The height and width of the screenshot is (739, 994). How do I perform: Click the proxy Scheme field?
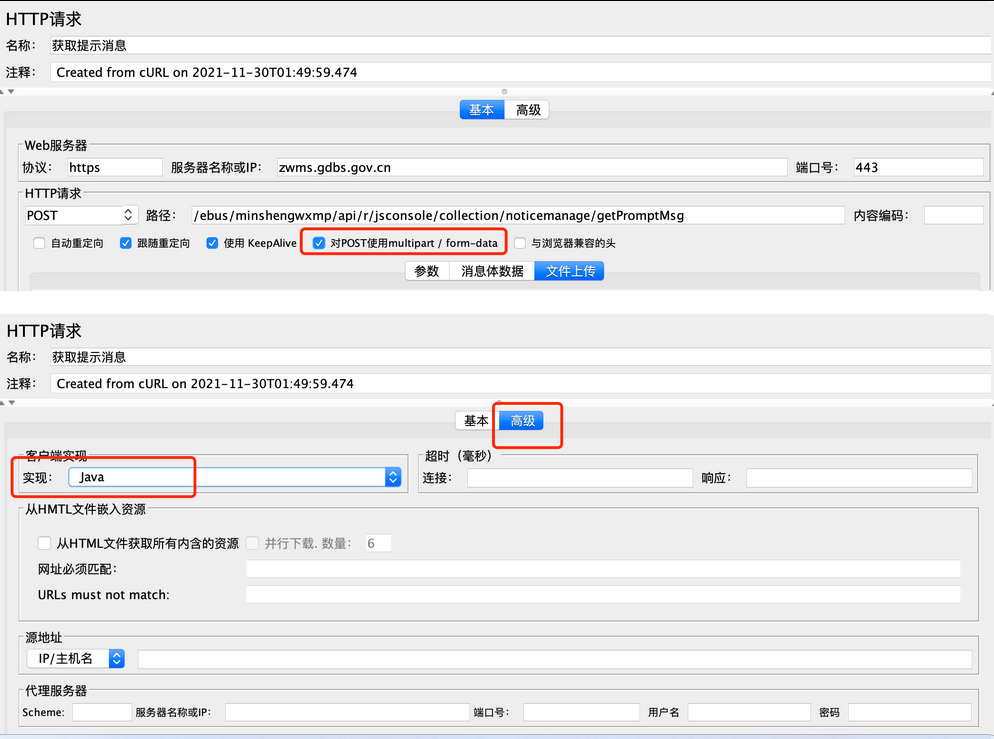pyautogui.click(x=101, y=712)
